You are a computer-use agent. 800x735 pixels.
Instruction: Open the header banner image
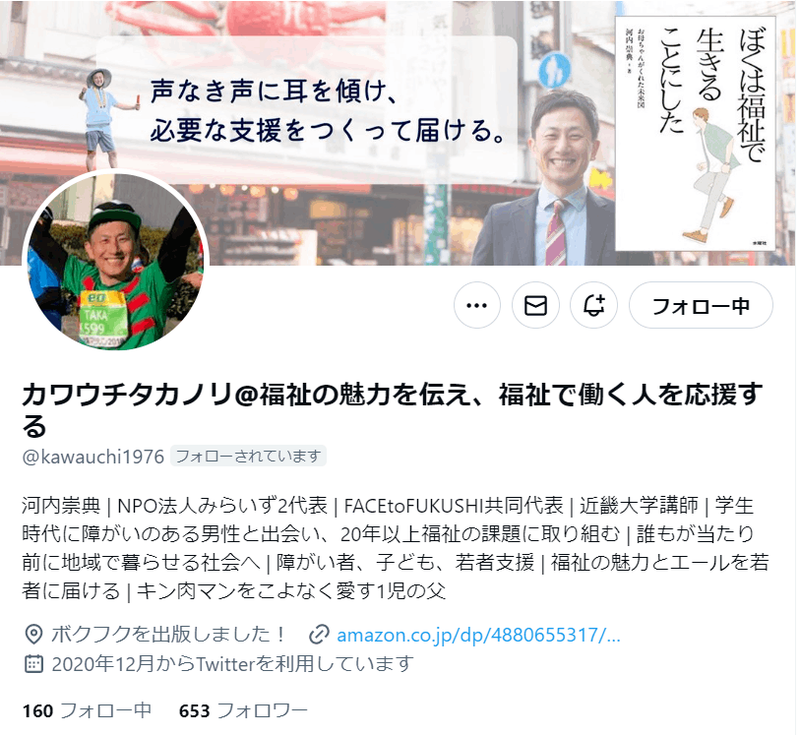click(x=398, y=133)
